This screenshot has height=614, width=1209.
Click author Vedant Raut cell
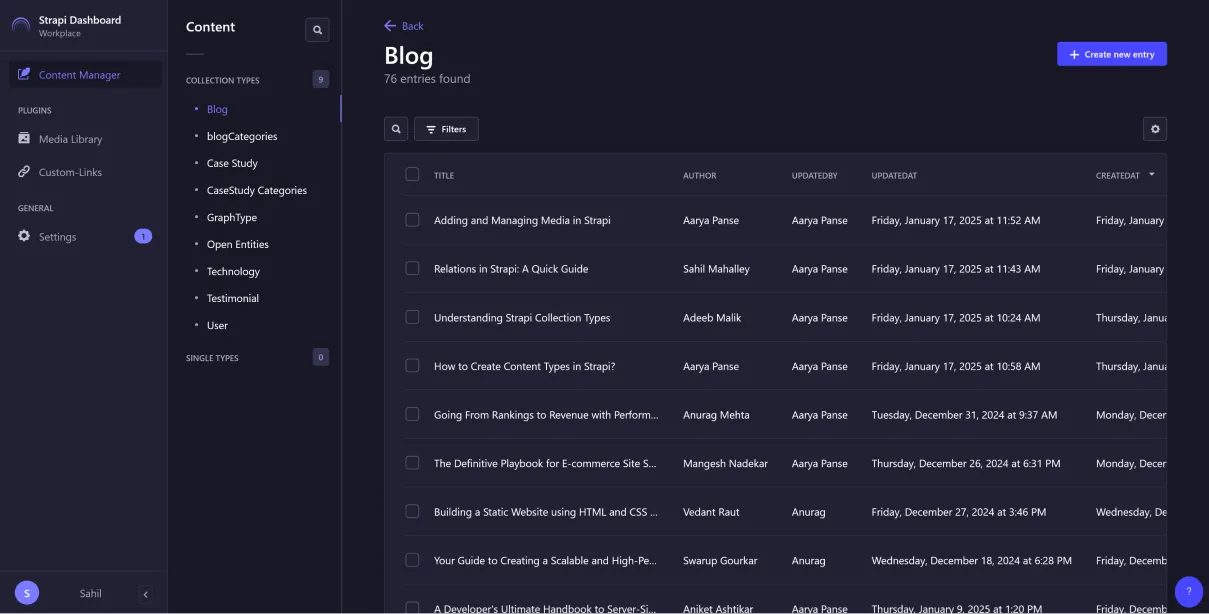[711, 512]
